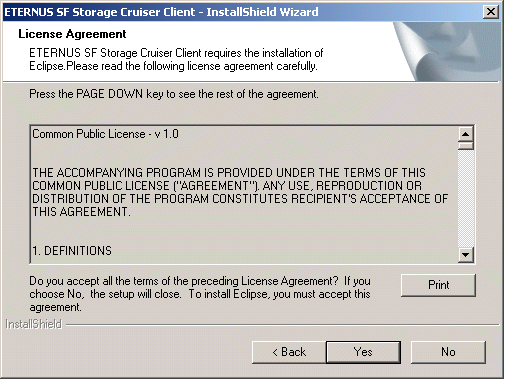Click the window title 'ETERNUS SF Storage Cruiser Client'

[x=161, y=12]
